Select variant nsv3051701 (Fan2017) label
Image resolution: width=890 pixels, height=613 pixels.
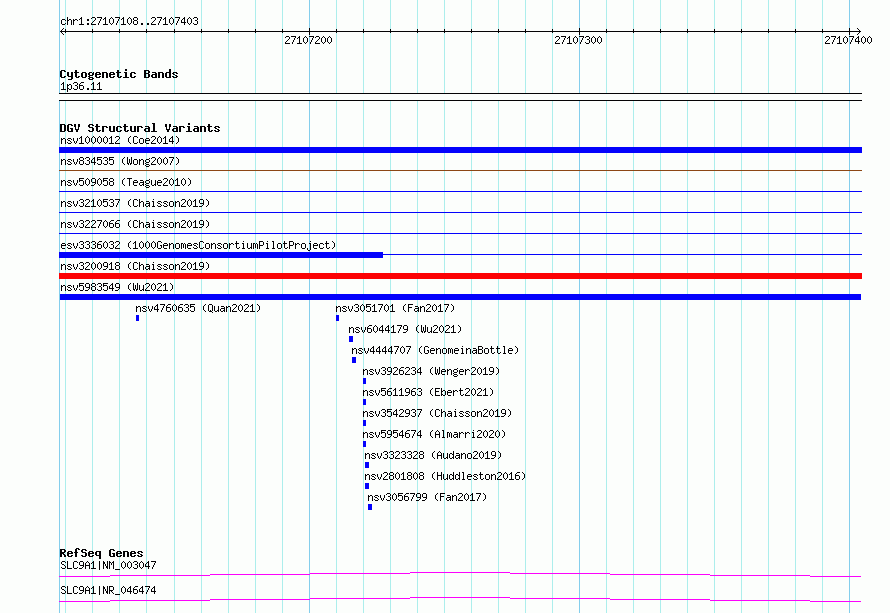[x=395, y=308]
